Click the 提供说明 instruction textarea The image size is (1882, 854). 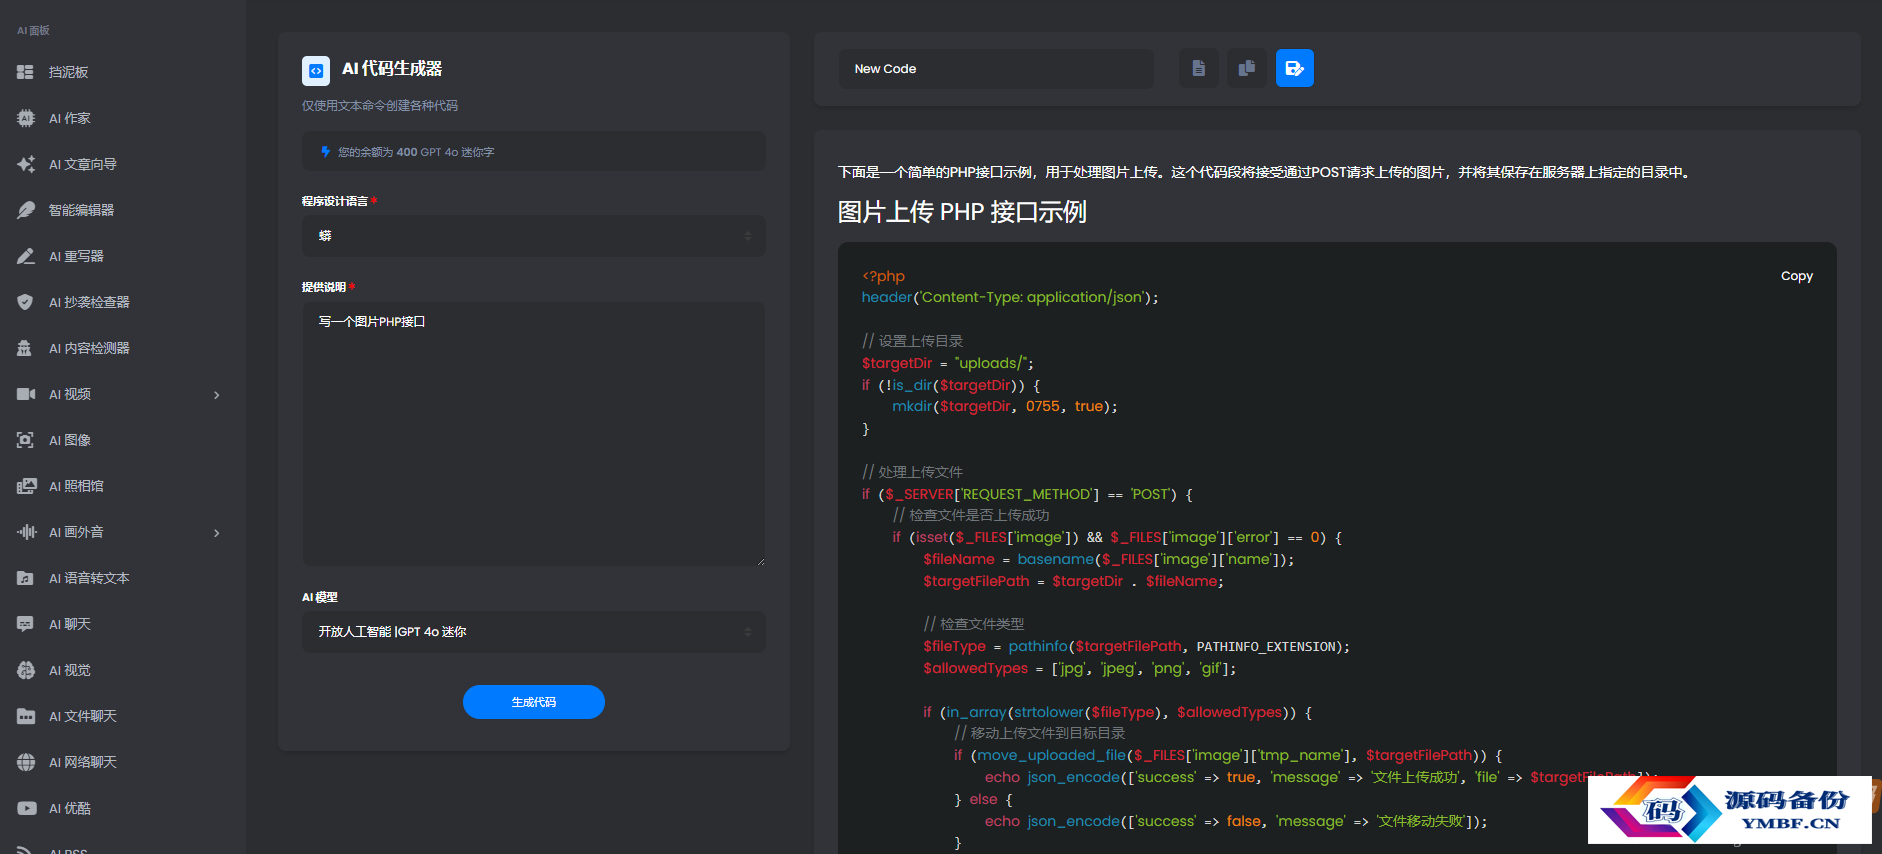coord(534,434)
